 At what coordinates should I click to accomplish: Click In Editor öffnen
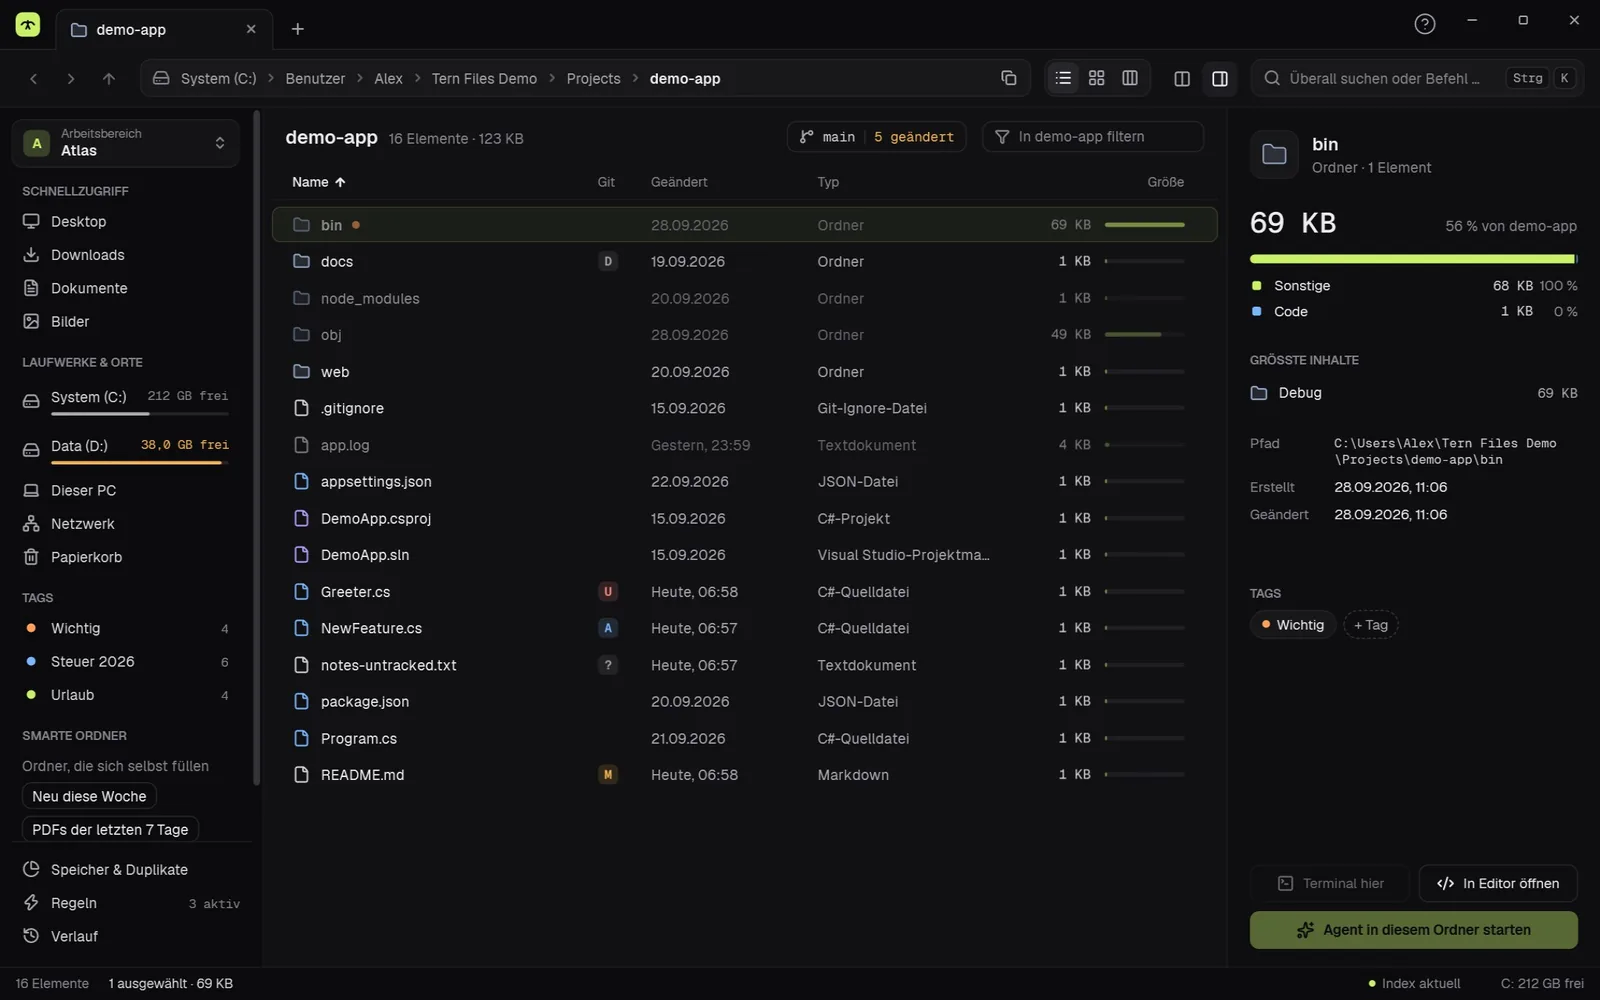pos(1498,884)
